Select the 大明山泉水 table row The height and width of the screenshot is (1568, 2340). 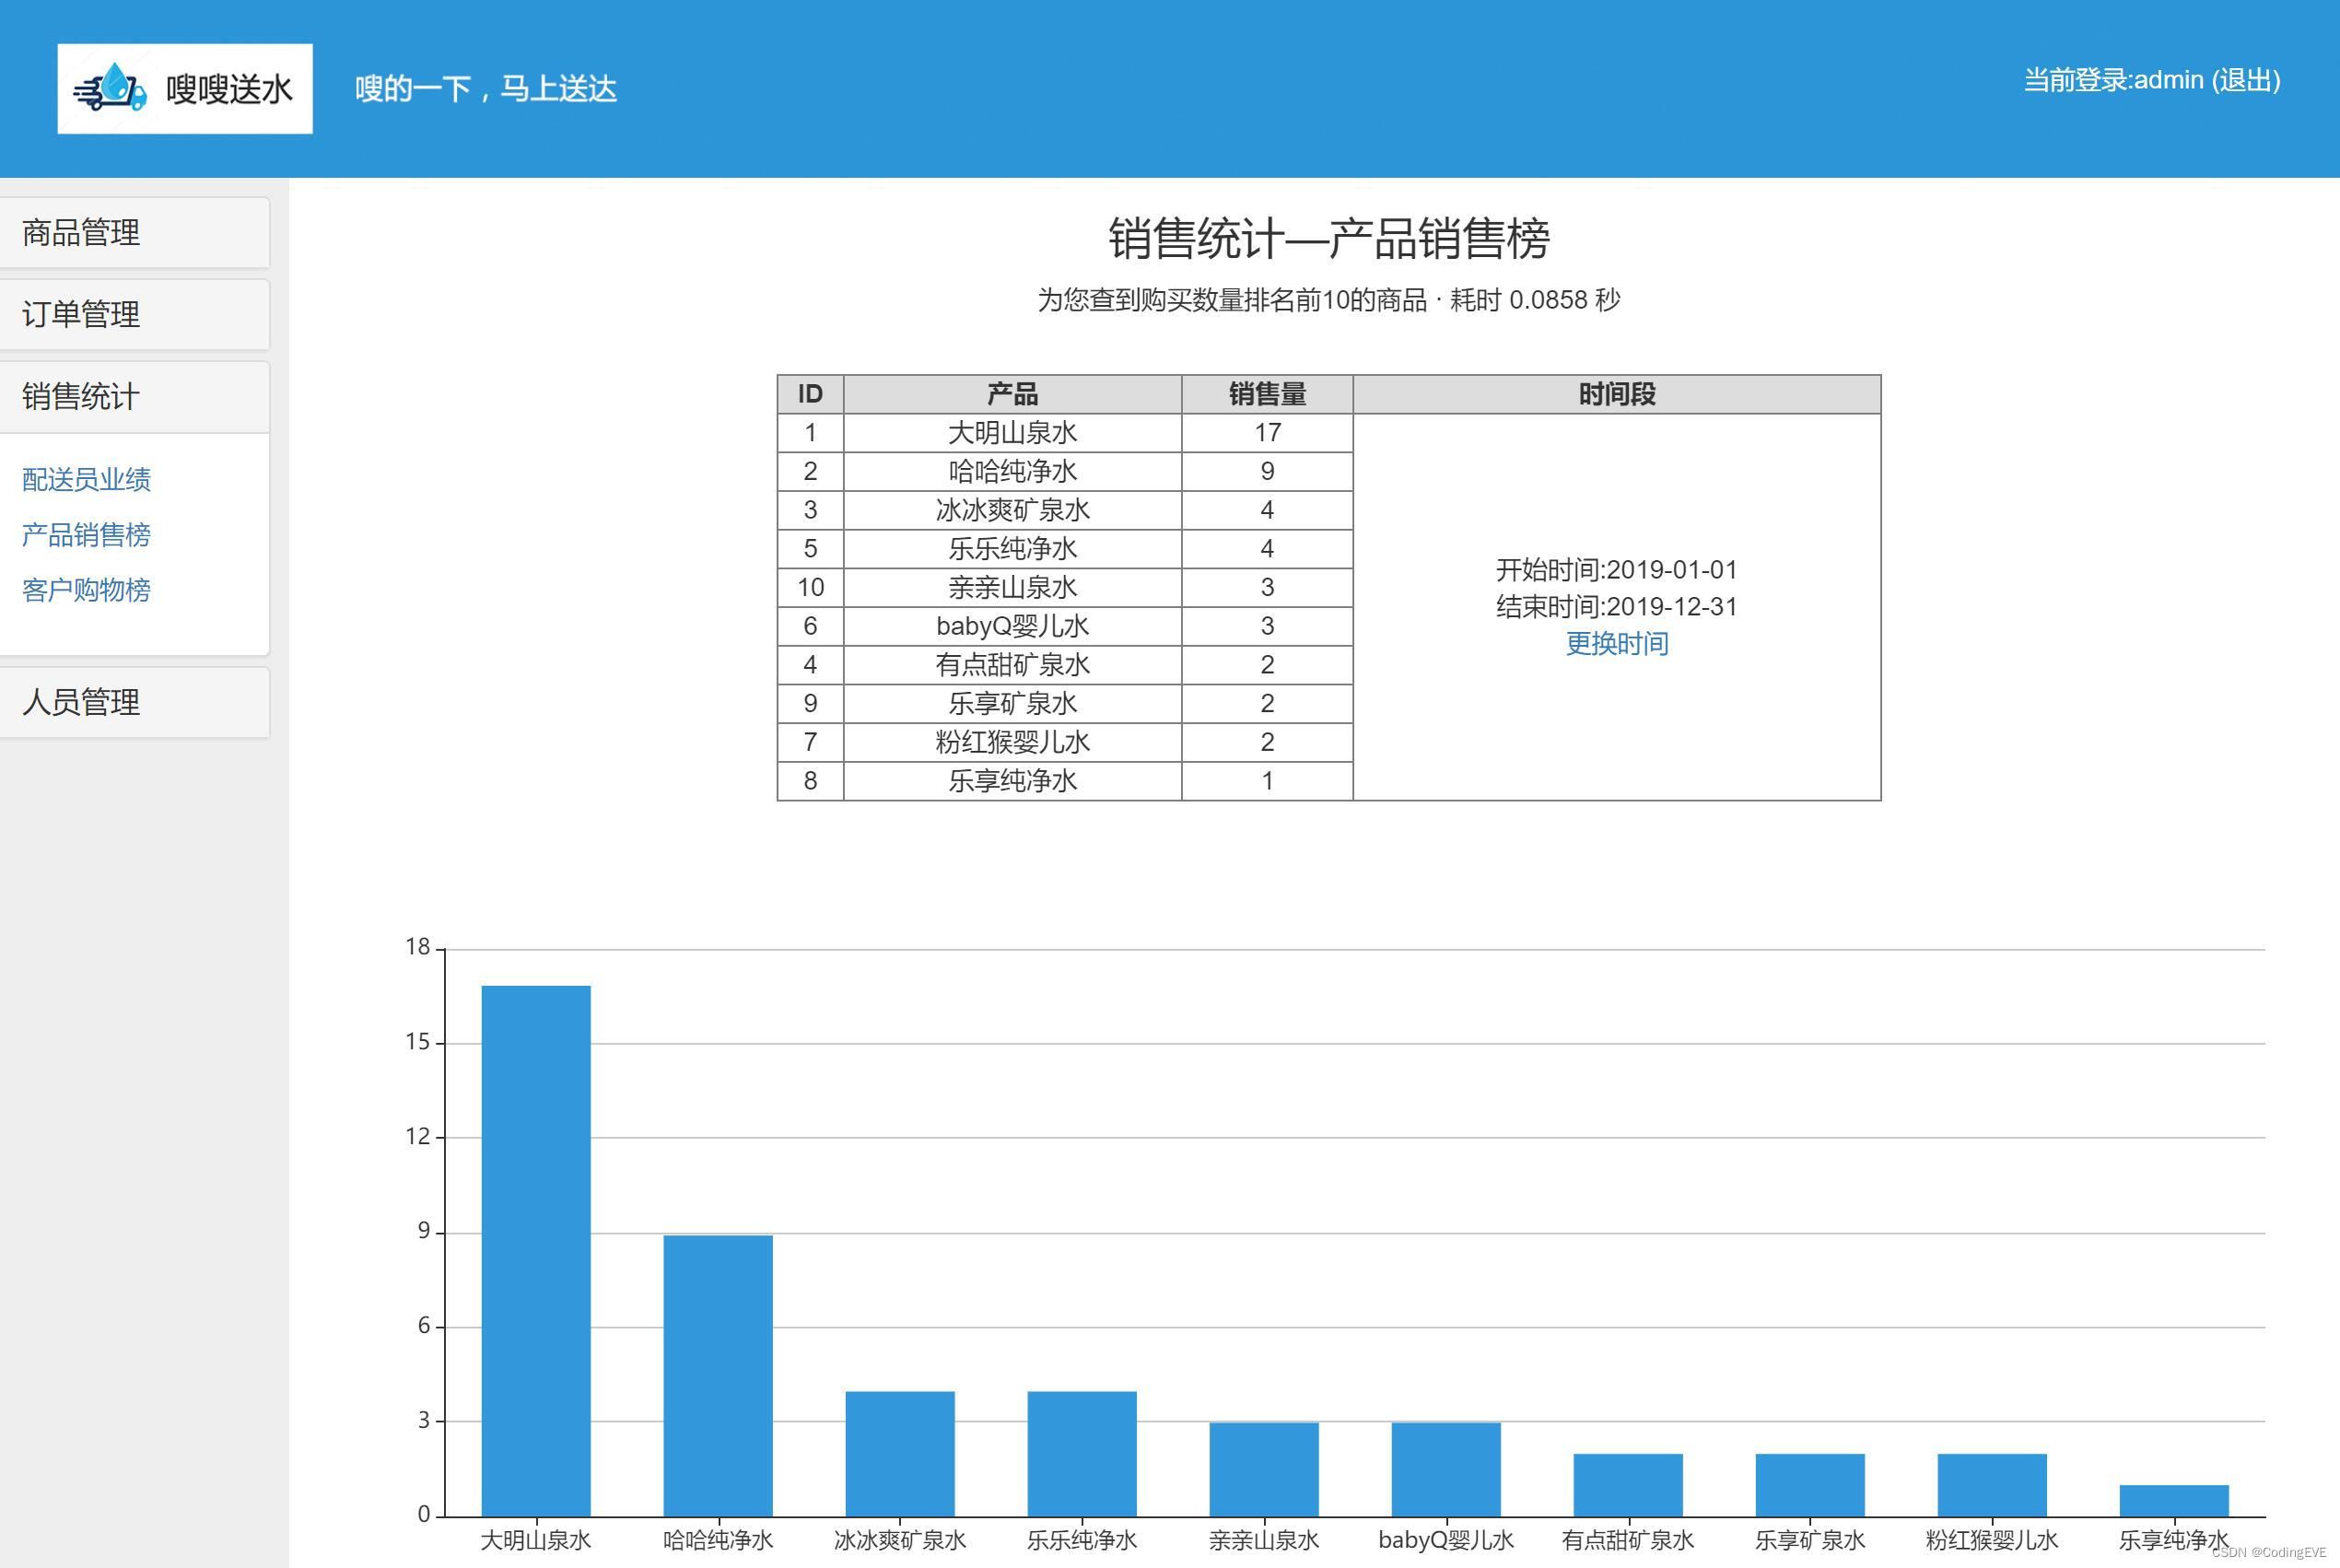pos(1012,433)
